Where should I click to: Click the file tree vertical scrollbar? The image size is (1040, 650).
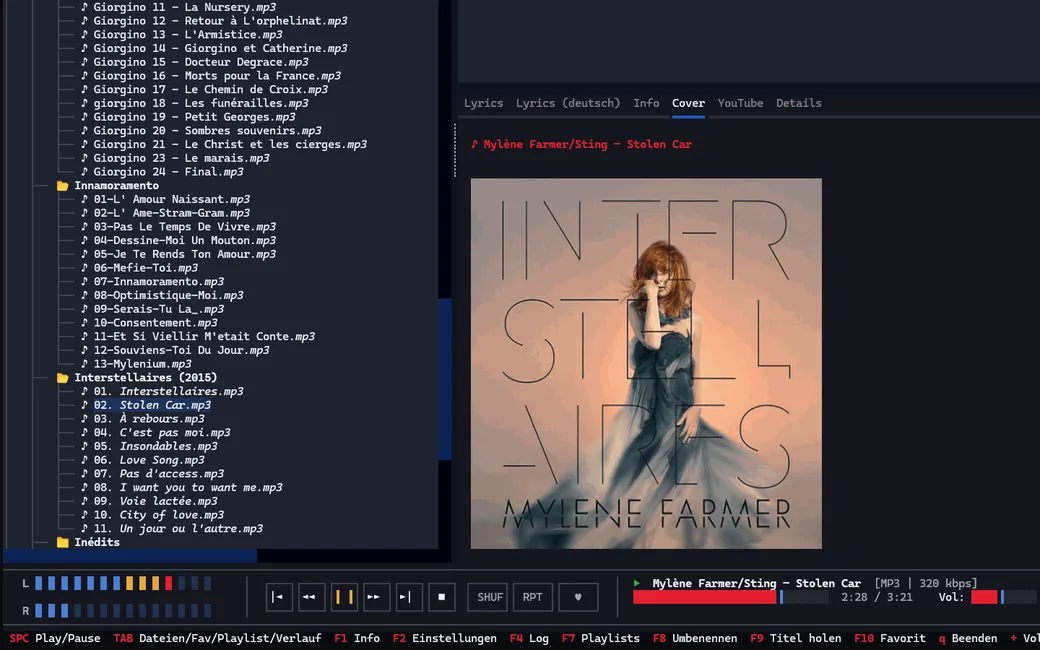[x=445, y=379]
